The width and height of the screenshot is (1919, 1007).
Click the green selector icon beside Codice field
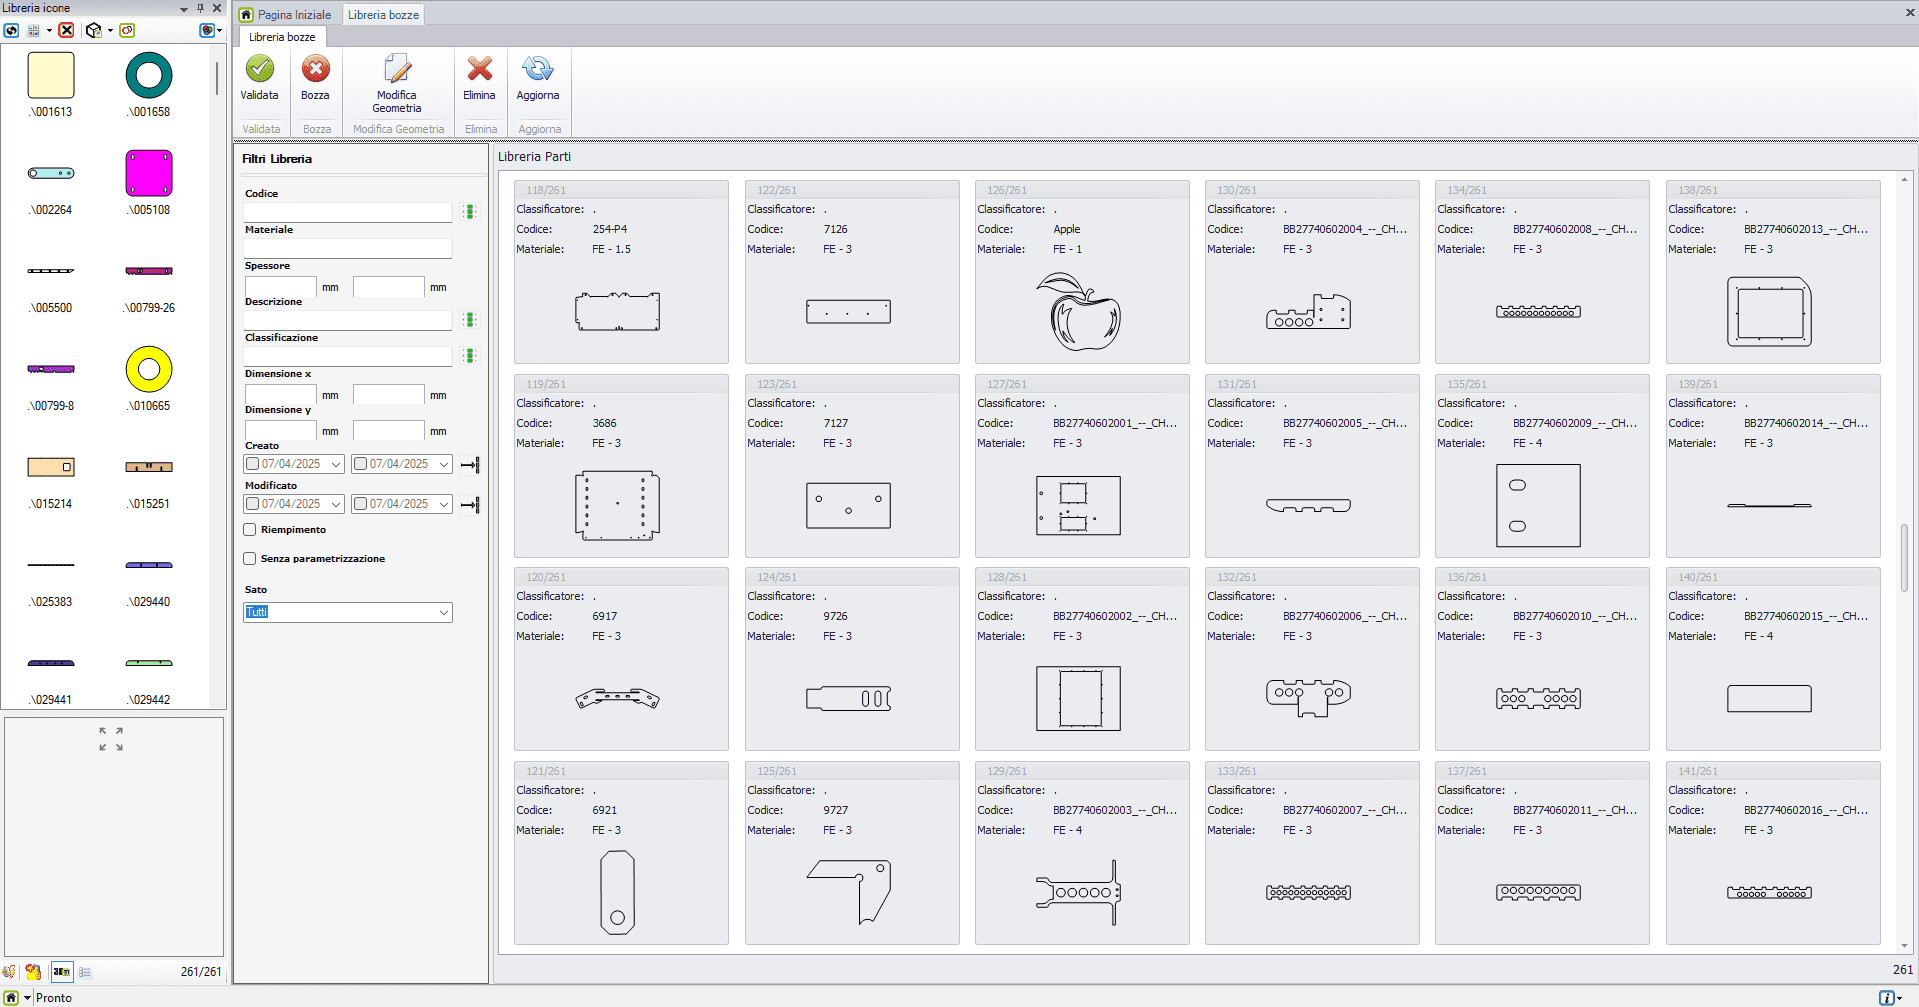click(469, 212)
